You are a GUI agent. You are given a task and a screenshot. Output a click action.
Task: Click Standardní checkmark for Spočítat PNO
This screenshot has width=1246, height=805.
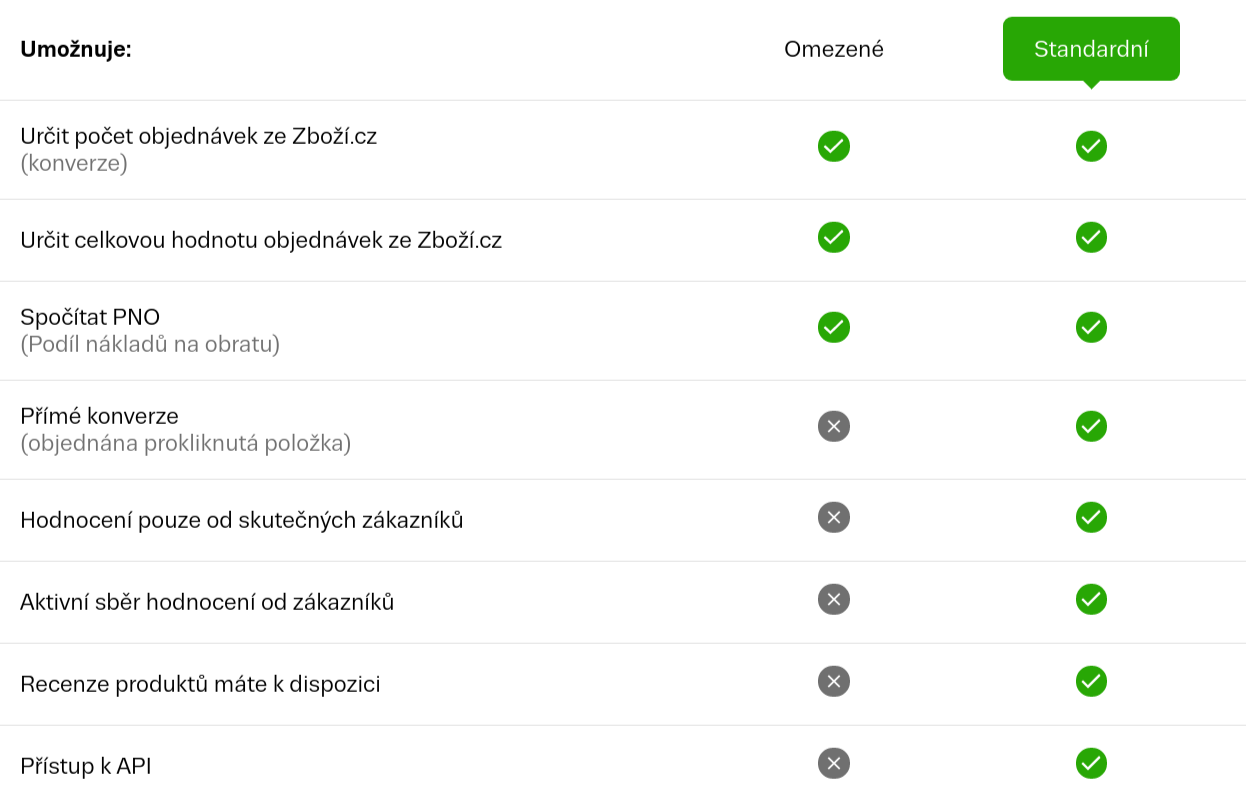coord(1091,327)
